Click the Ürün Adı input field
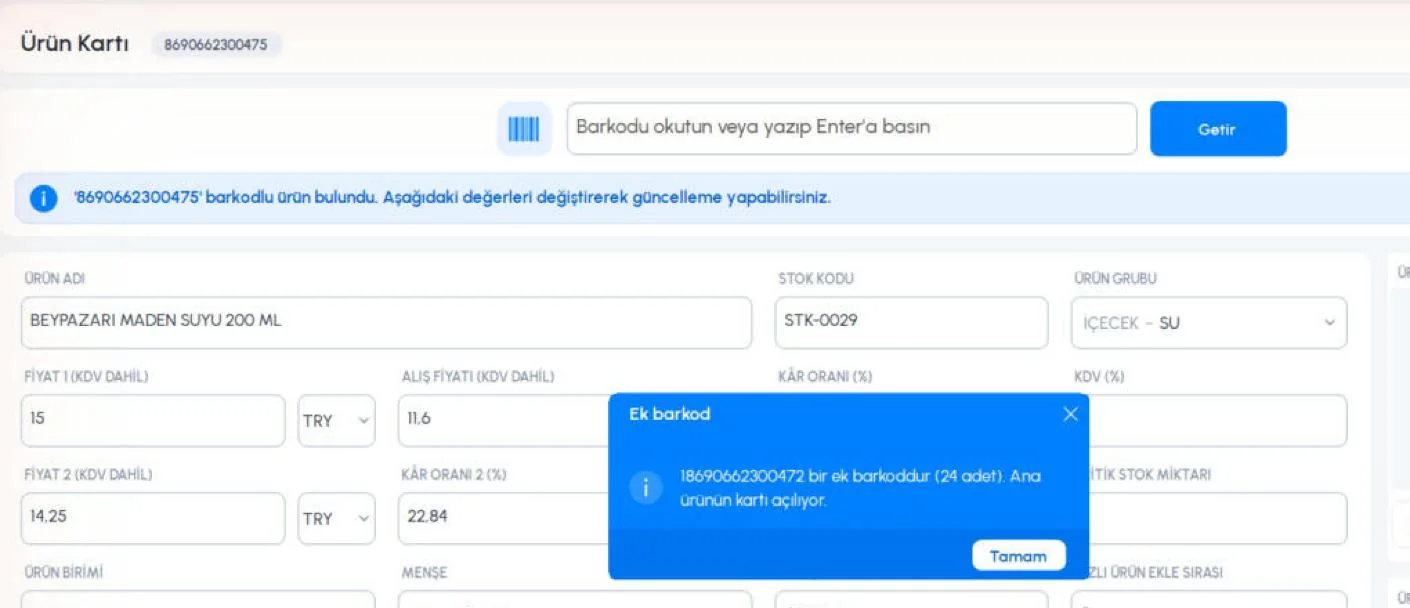1410x608 pixels. click(386, 322)
